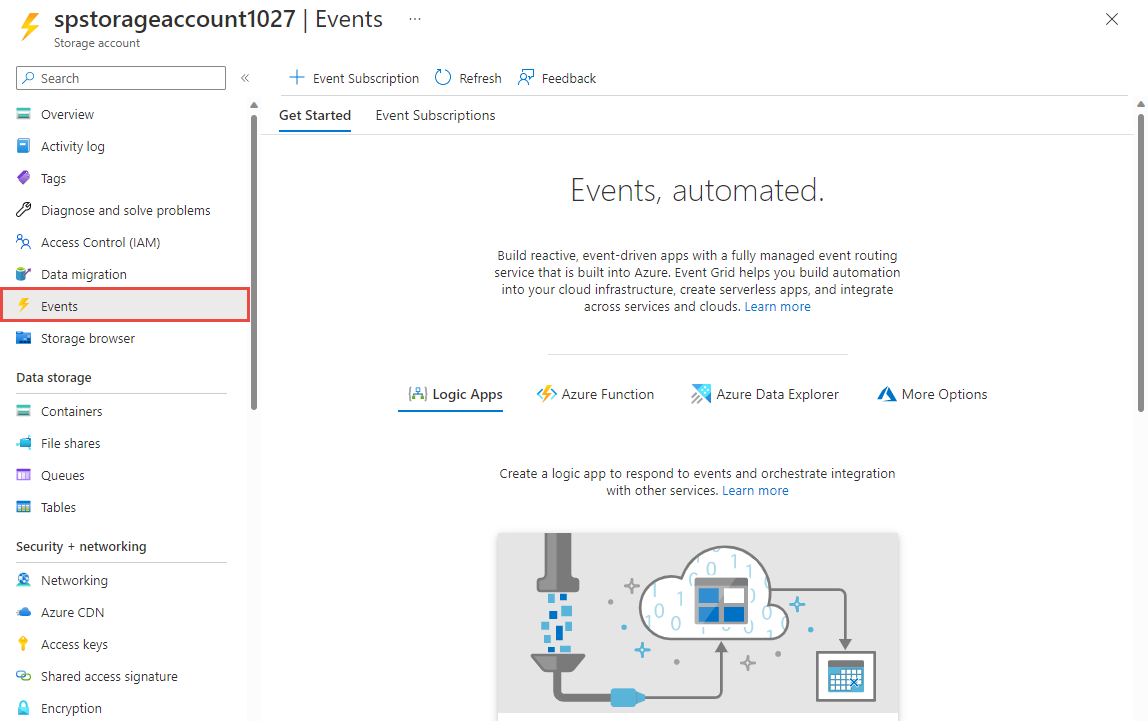Open Diagnose and solve problems item
The width and height of the screenshot is (1148, 721).
coord(124,210)
